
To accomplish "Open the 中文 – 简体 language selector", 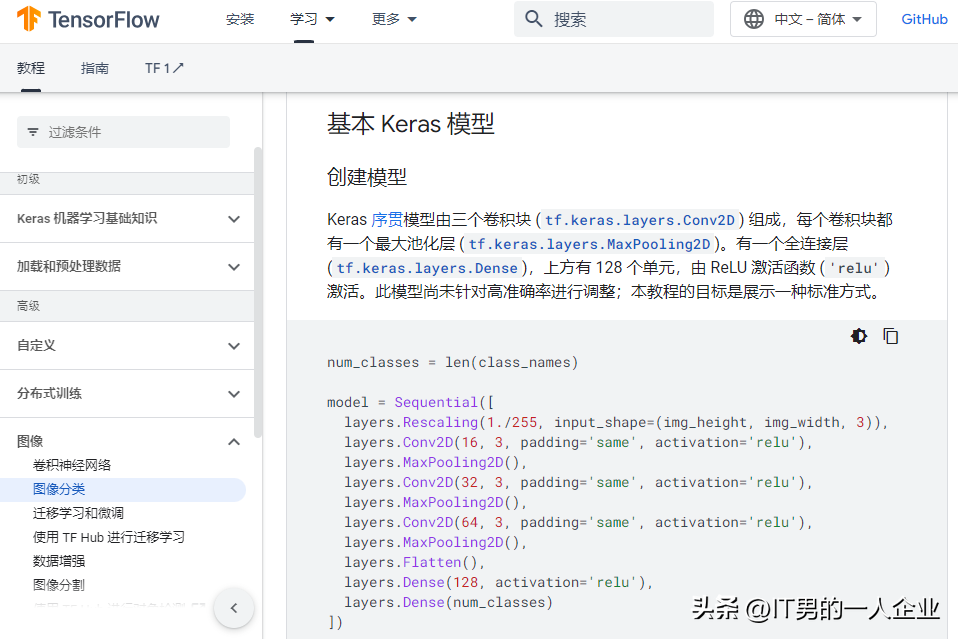I will point(803,19).
